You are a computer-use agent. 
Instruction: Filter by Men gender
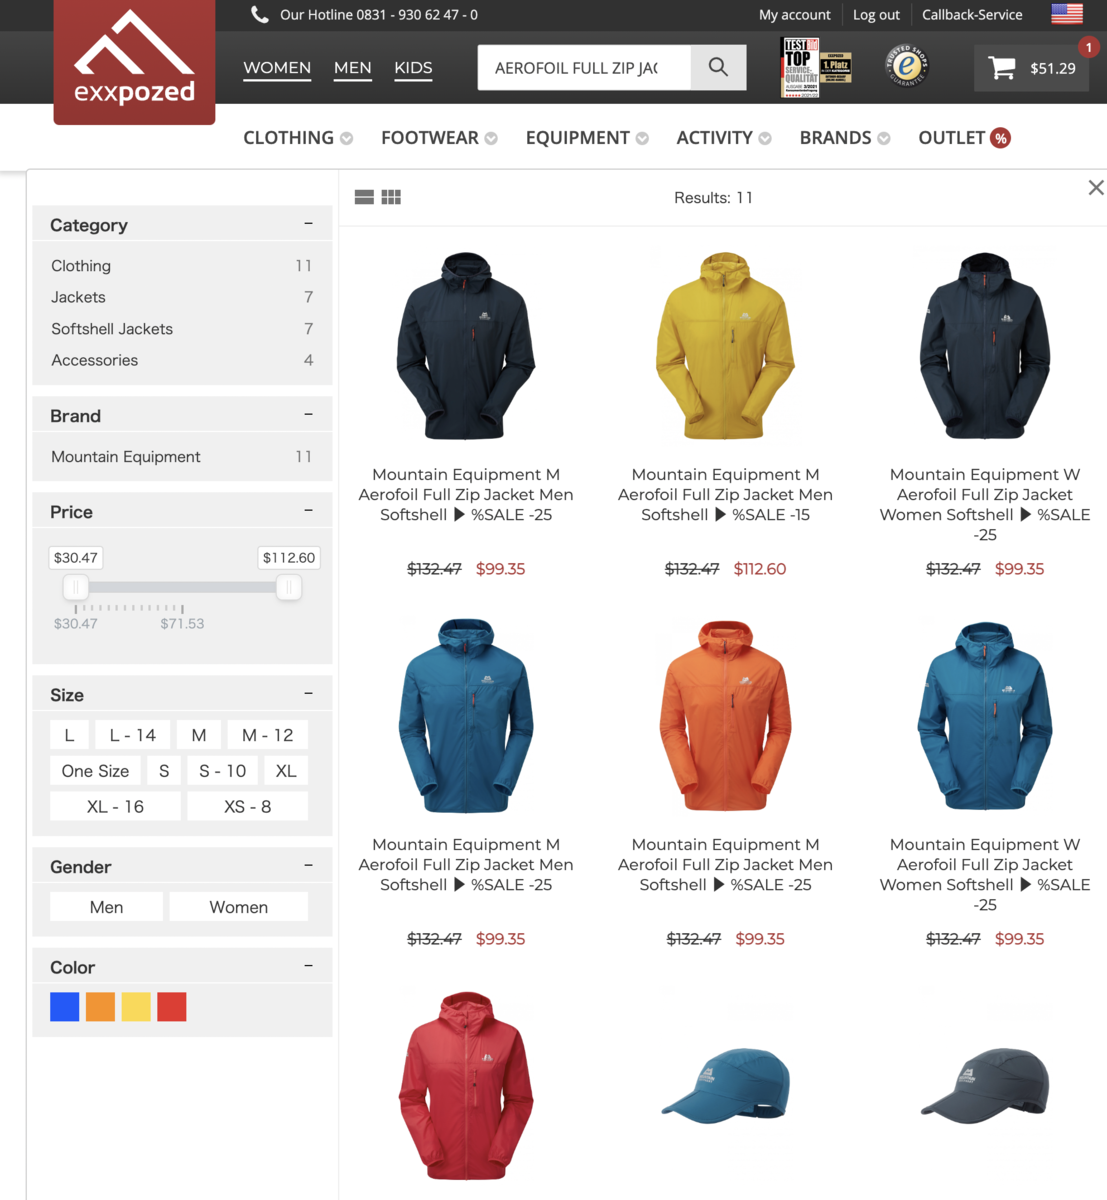(106, 907)
